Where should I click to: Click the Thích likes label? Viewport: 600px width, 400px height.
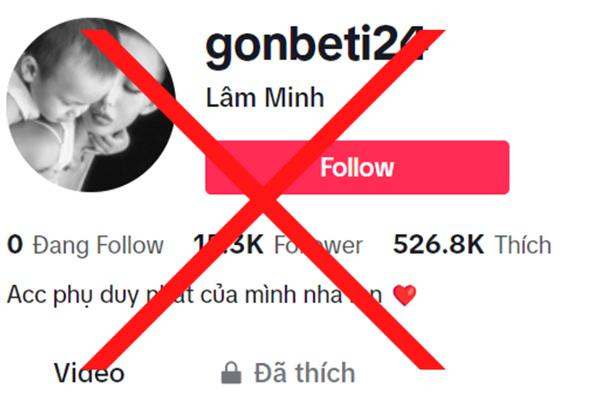point(523,245)
